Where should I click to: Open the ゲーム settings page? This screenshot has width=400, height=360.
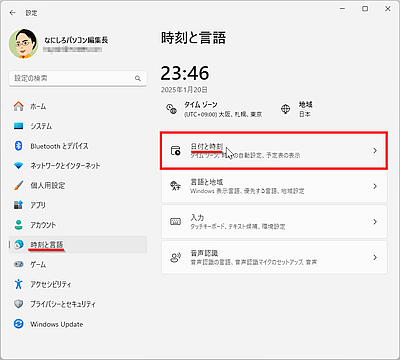[78, 264]
